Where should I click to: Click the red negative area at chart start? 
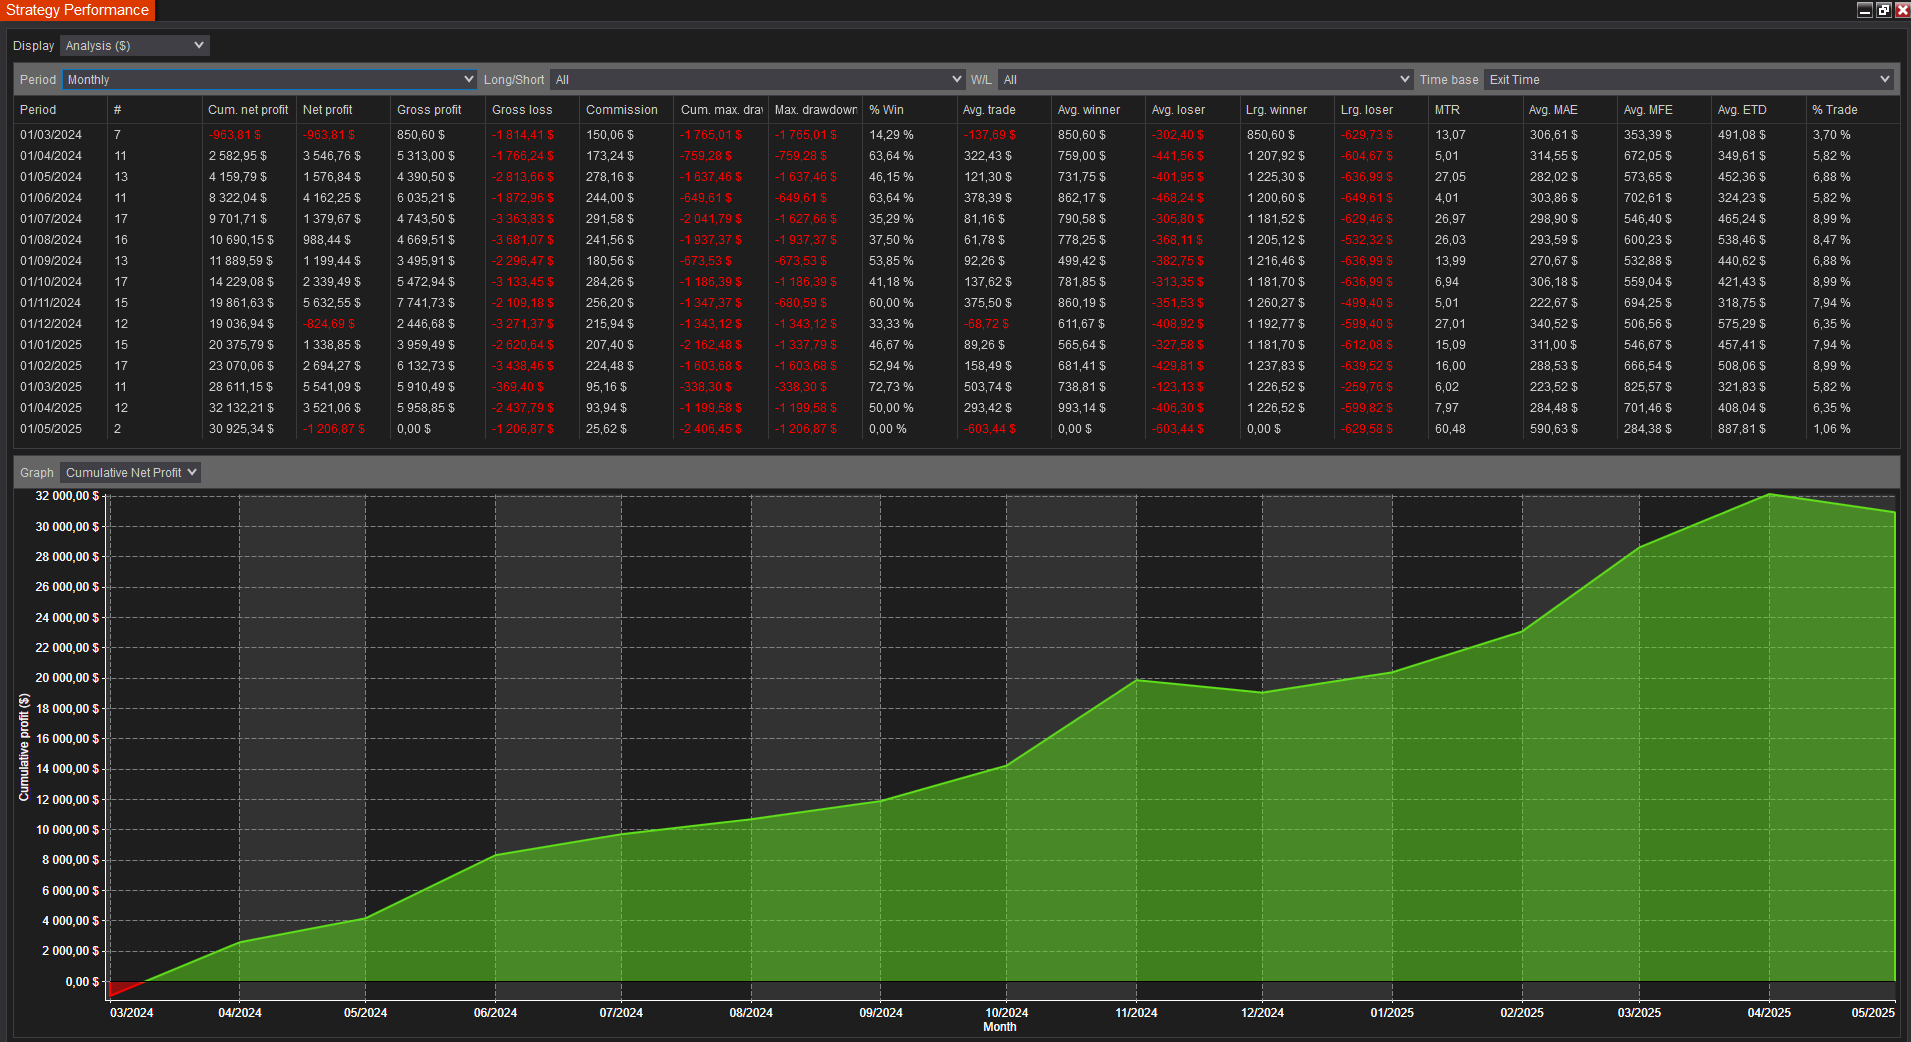[122, 988]
